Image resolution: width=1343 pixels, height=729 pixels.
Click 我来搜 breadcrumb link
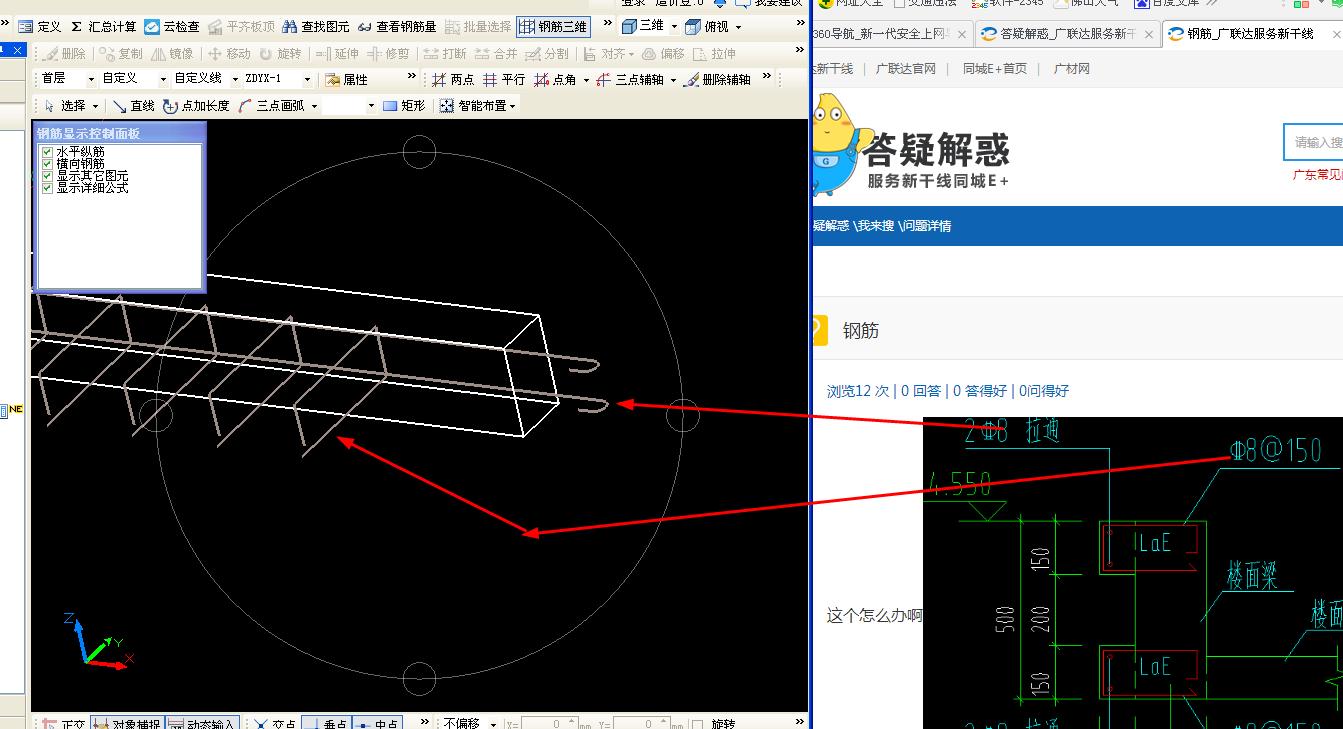[x=876, y=226]
